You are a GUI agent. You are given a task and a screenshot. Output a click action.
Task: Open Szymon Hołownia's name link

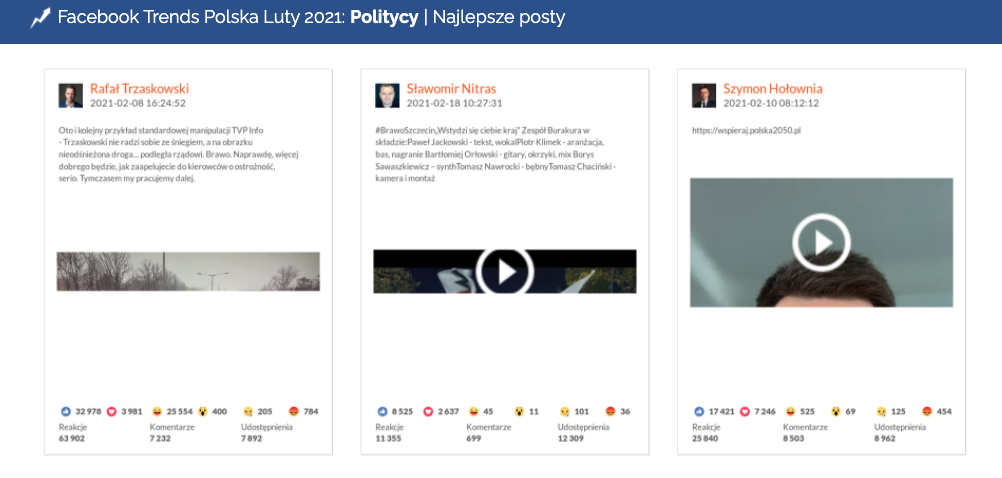[772, 88]
